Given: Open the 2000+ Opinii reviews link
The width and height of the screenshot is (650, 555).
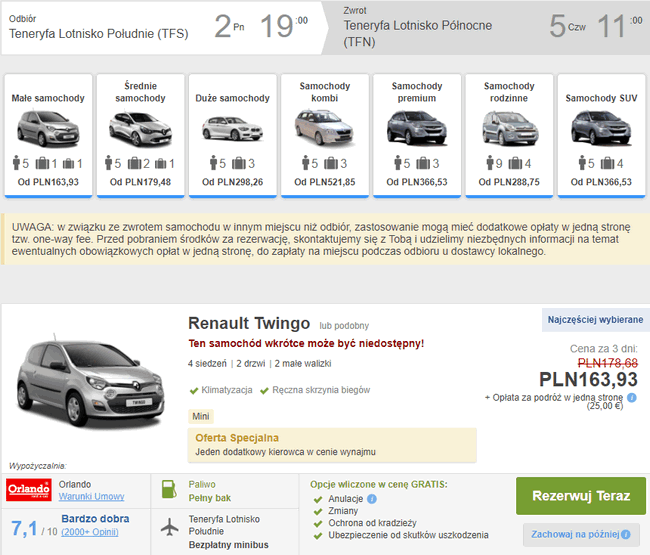Looking at the screenshot, I should [x=90, y=532].
